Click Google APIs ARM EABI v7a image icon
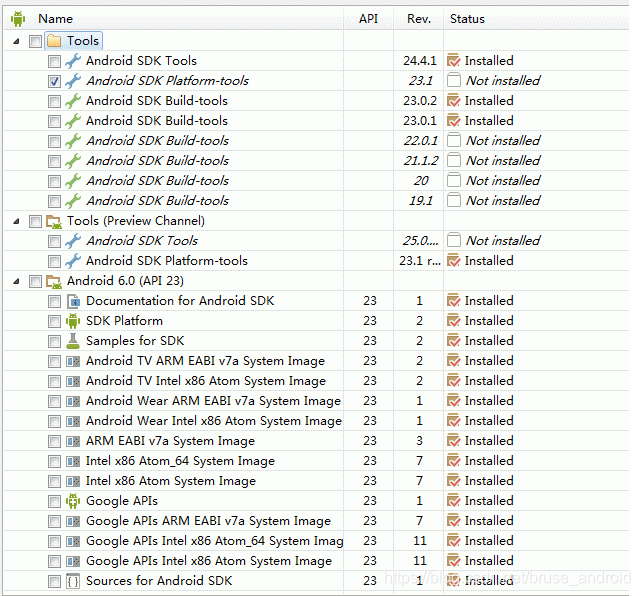 coord(73,521)
